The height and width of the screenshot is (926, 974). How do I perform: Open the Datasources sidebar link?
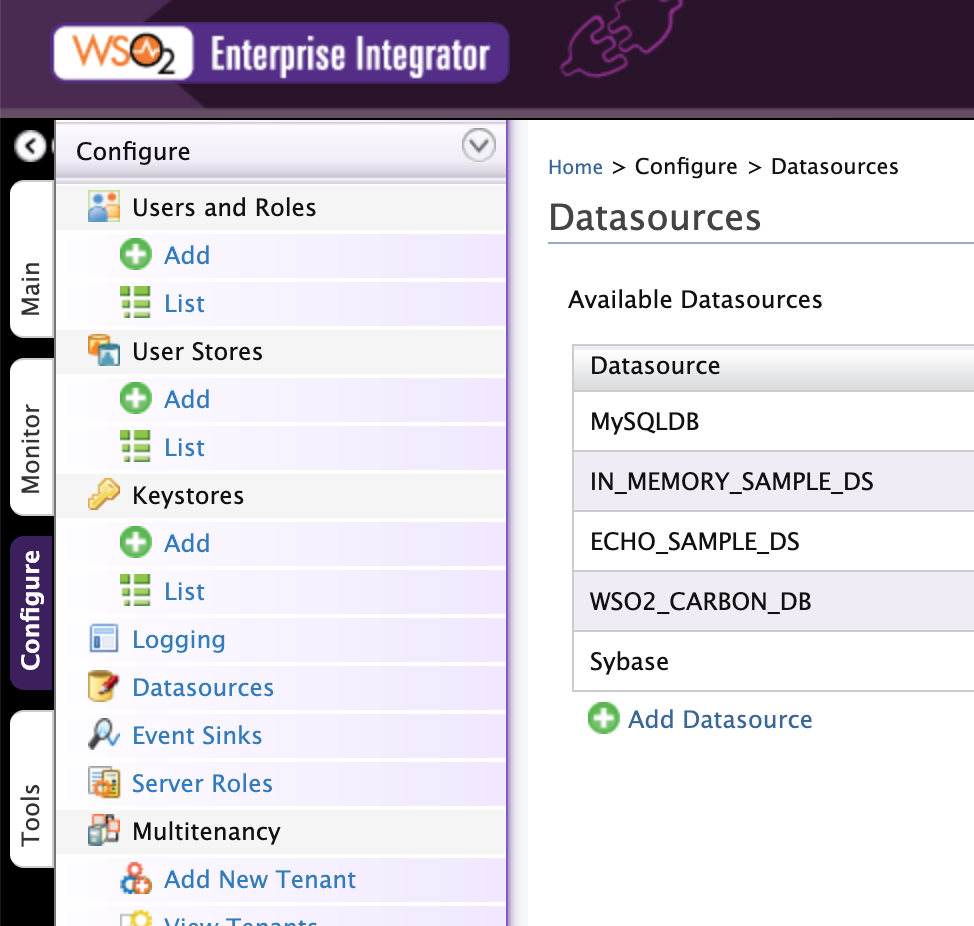click(203, 688)
